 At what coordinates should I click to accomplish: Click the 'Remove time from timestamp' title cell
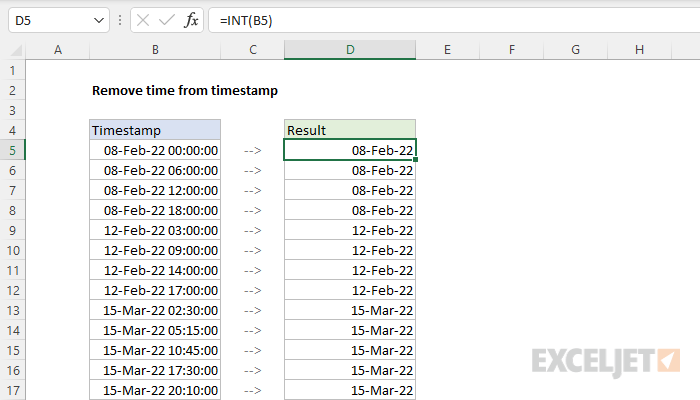point(185,91)
